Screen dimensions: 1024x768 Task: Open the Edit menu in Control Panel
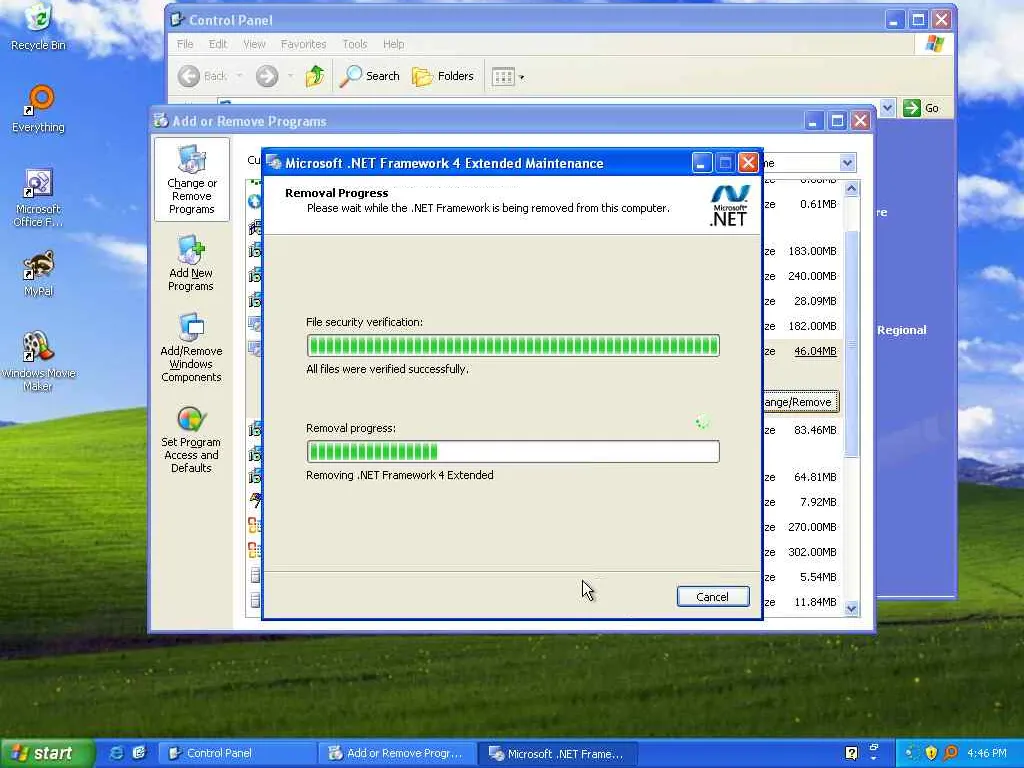pyautogui.click(x=217, y=44)
